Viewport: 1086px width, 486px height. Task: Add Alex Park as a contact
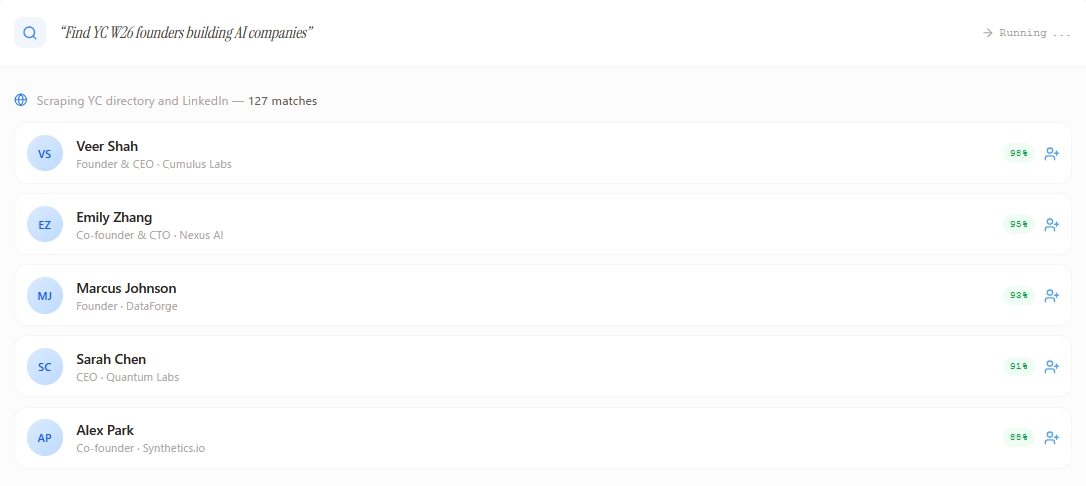1051,438
